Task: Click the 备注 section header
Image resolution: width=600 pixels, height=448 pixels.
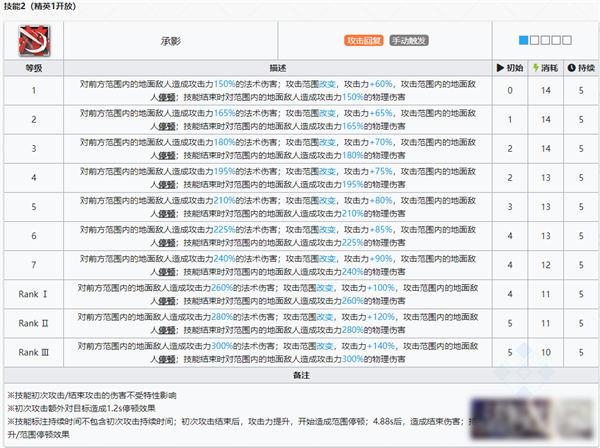Action: tap(301, 376)
